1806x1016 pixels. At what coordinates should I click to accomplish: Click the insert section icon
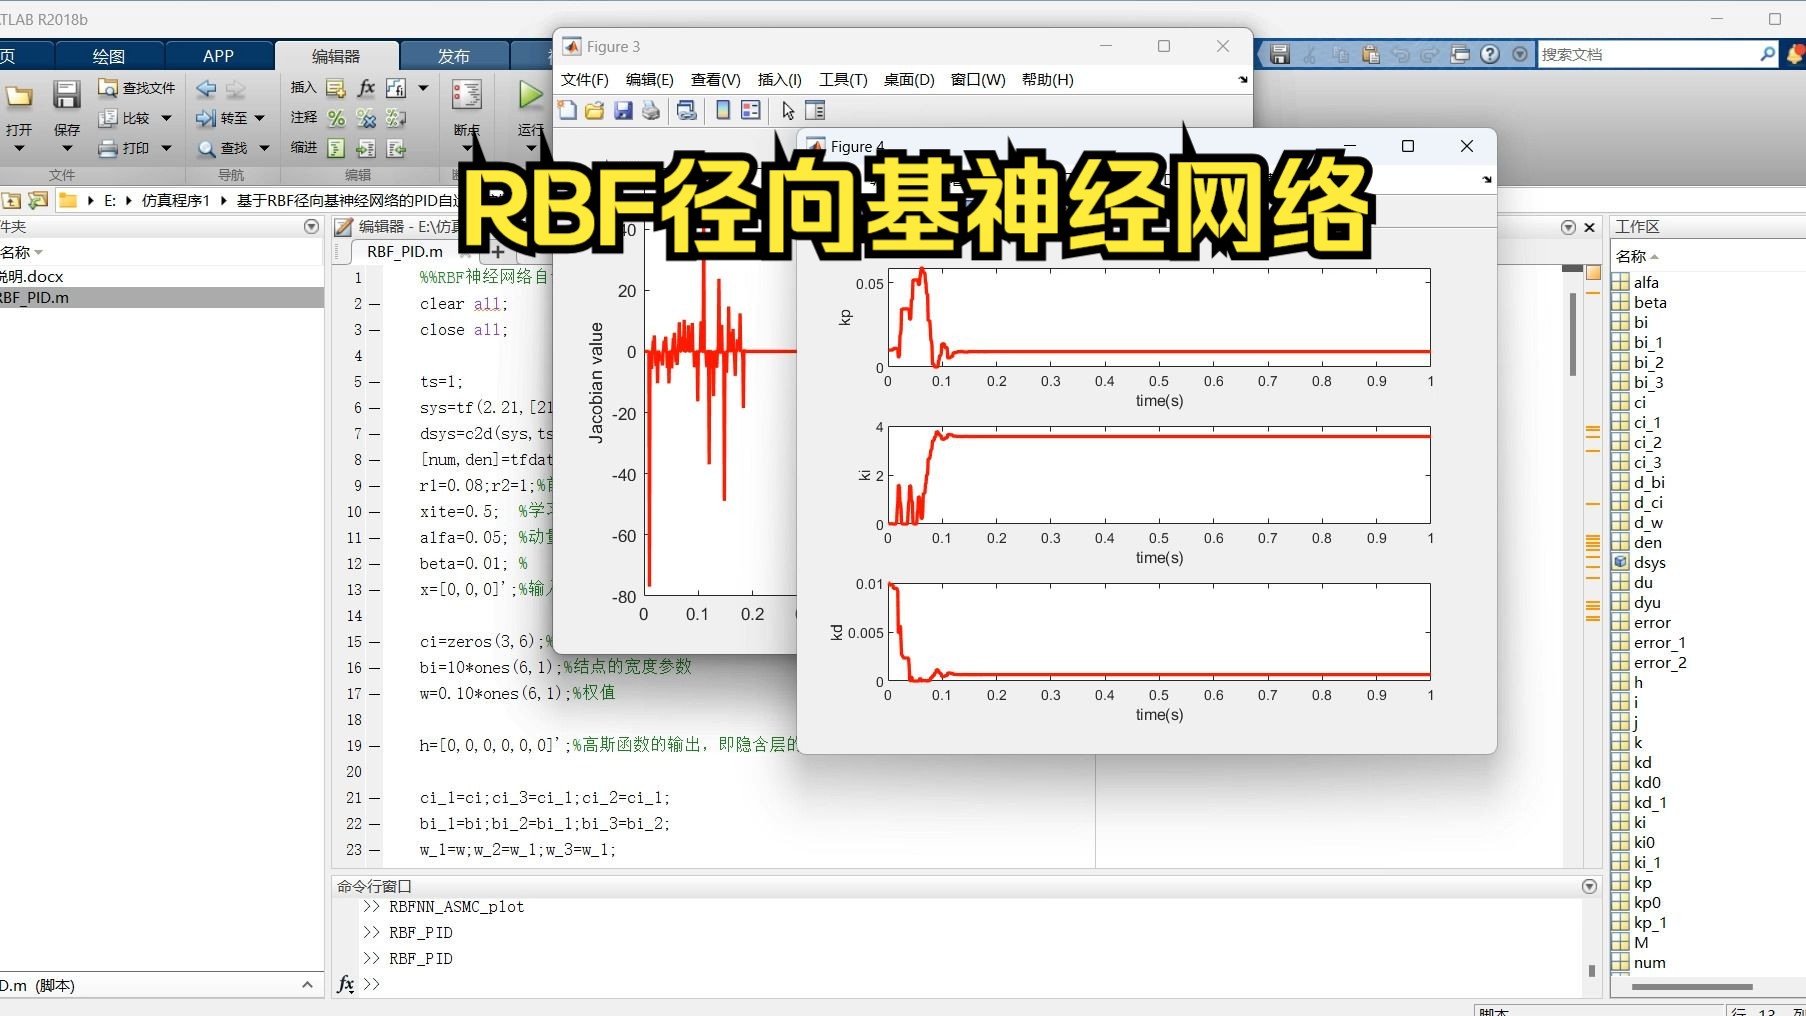(336, 88)
